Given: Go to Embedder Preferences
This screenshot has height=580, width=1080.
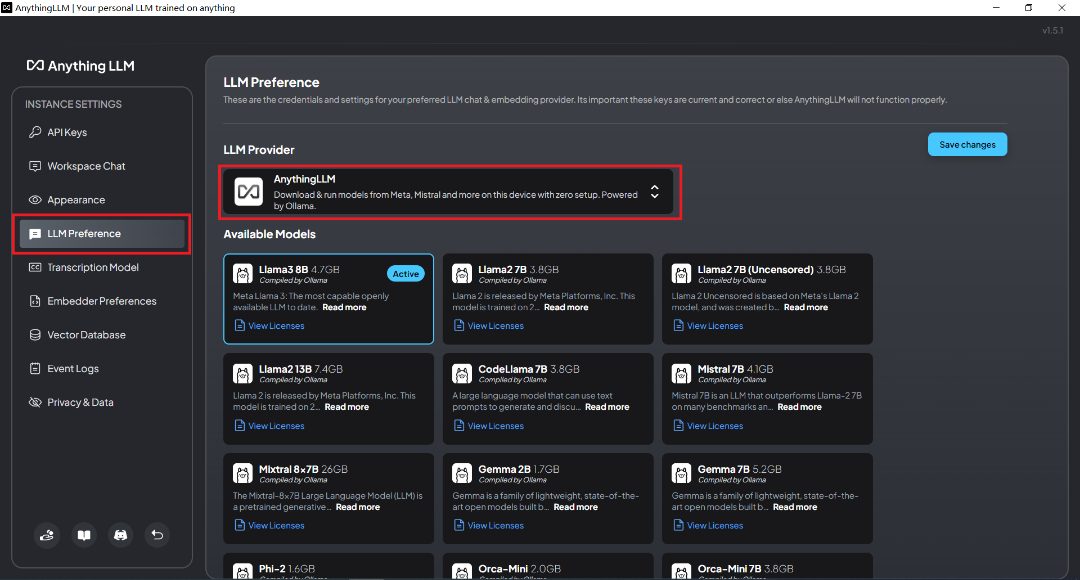Looking at the screenshot, I should click(x=102, y=301).
